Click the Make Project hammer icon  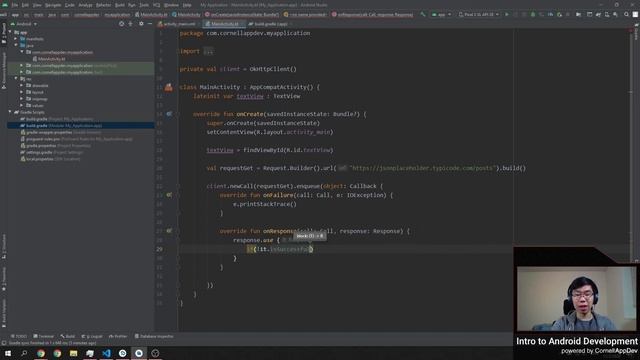[x=423, y=14]
